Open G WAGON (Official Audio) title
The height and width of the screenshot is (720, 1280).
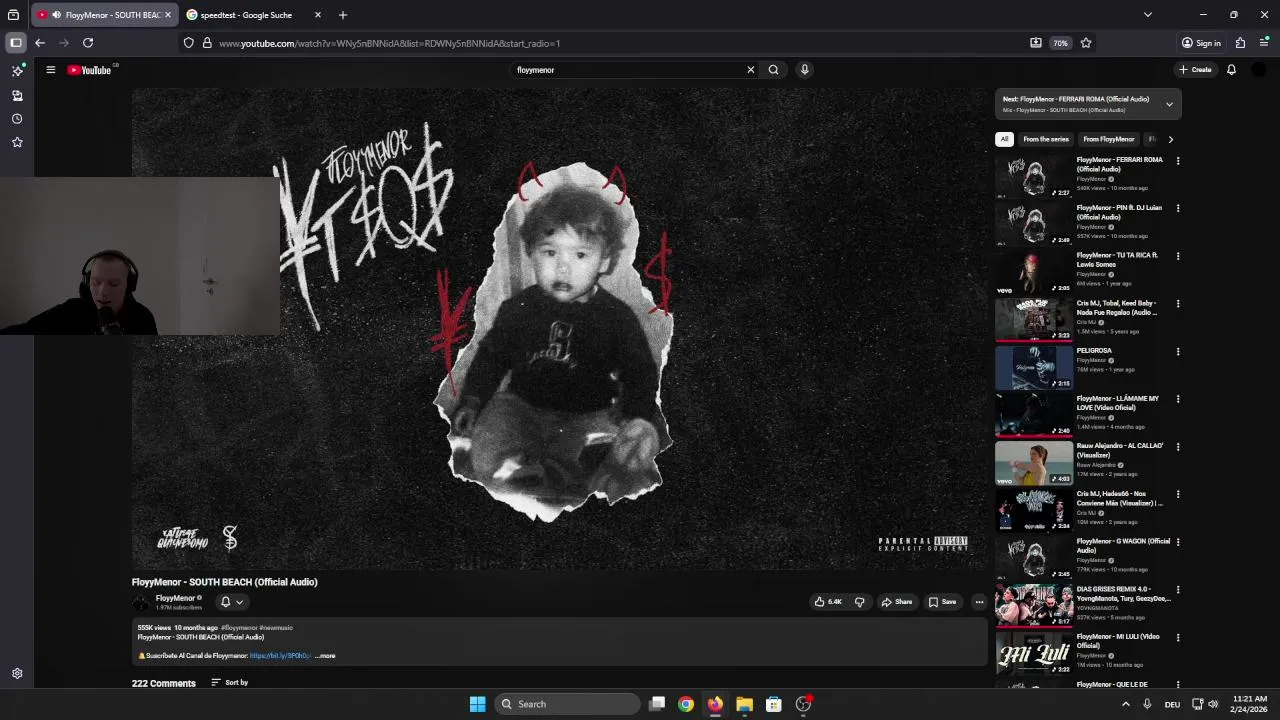(1123, 546)
